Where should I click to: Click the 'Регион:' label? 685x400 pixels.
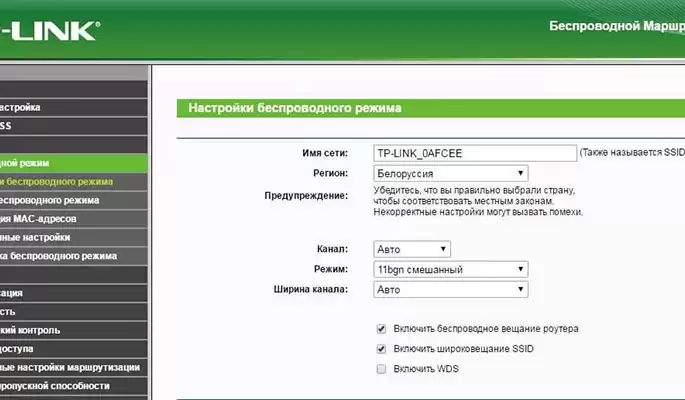[330, 173]
